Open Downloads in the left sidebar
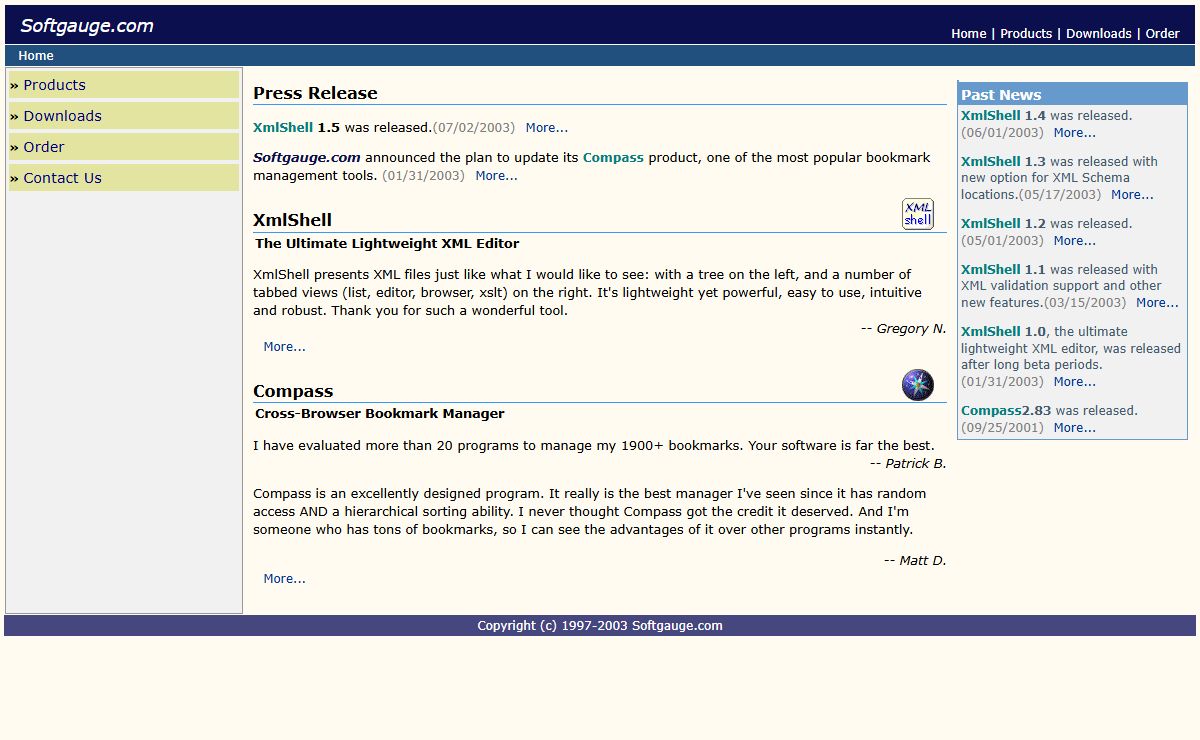Image resolution: width=1200 pixels, height=740 pixels. (x=62, y=116)
